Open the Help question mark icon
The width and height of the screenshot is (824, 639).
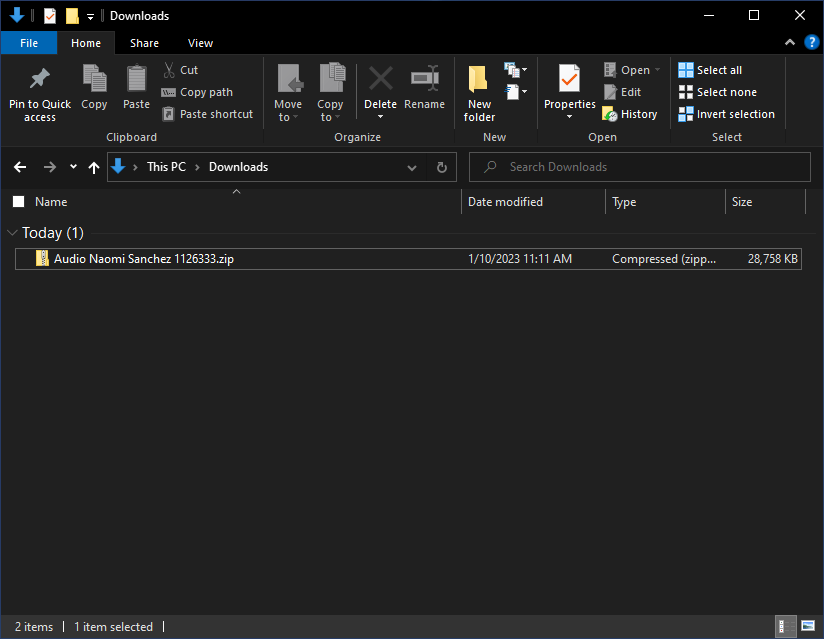tap(811, 43)
